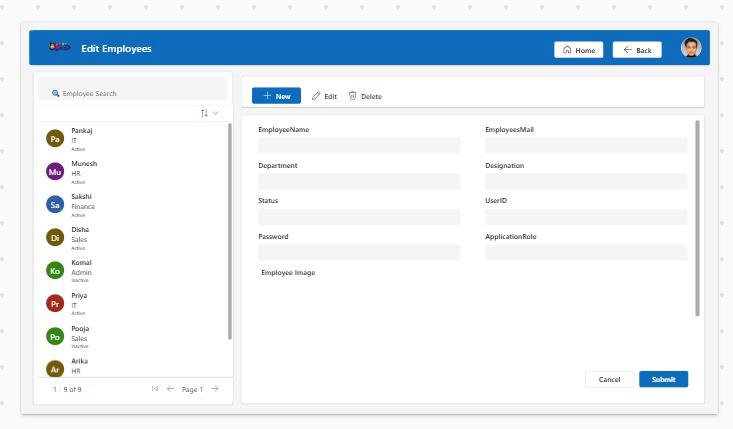Image resolution: width=733 pixels, height=429 pixels.
Task: Add a New employee
Action: [276, 96]
